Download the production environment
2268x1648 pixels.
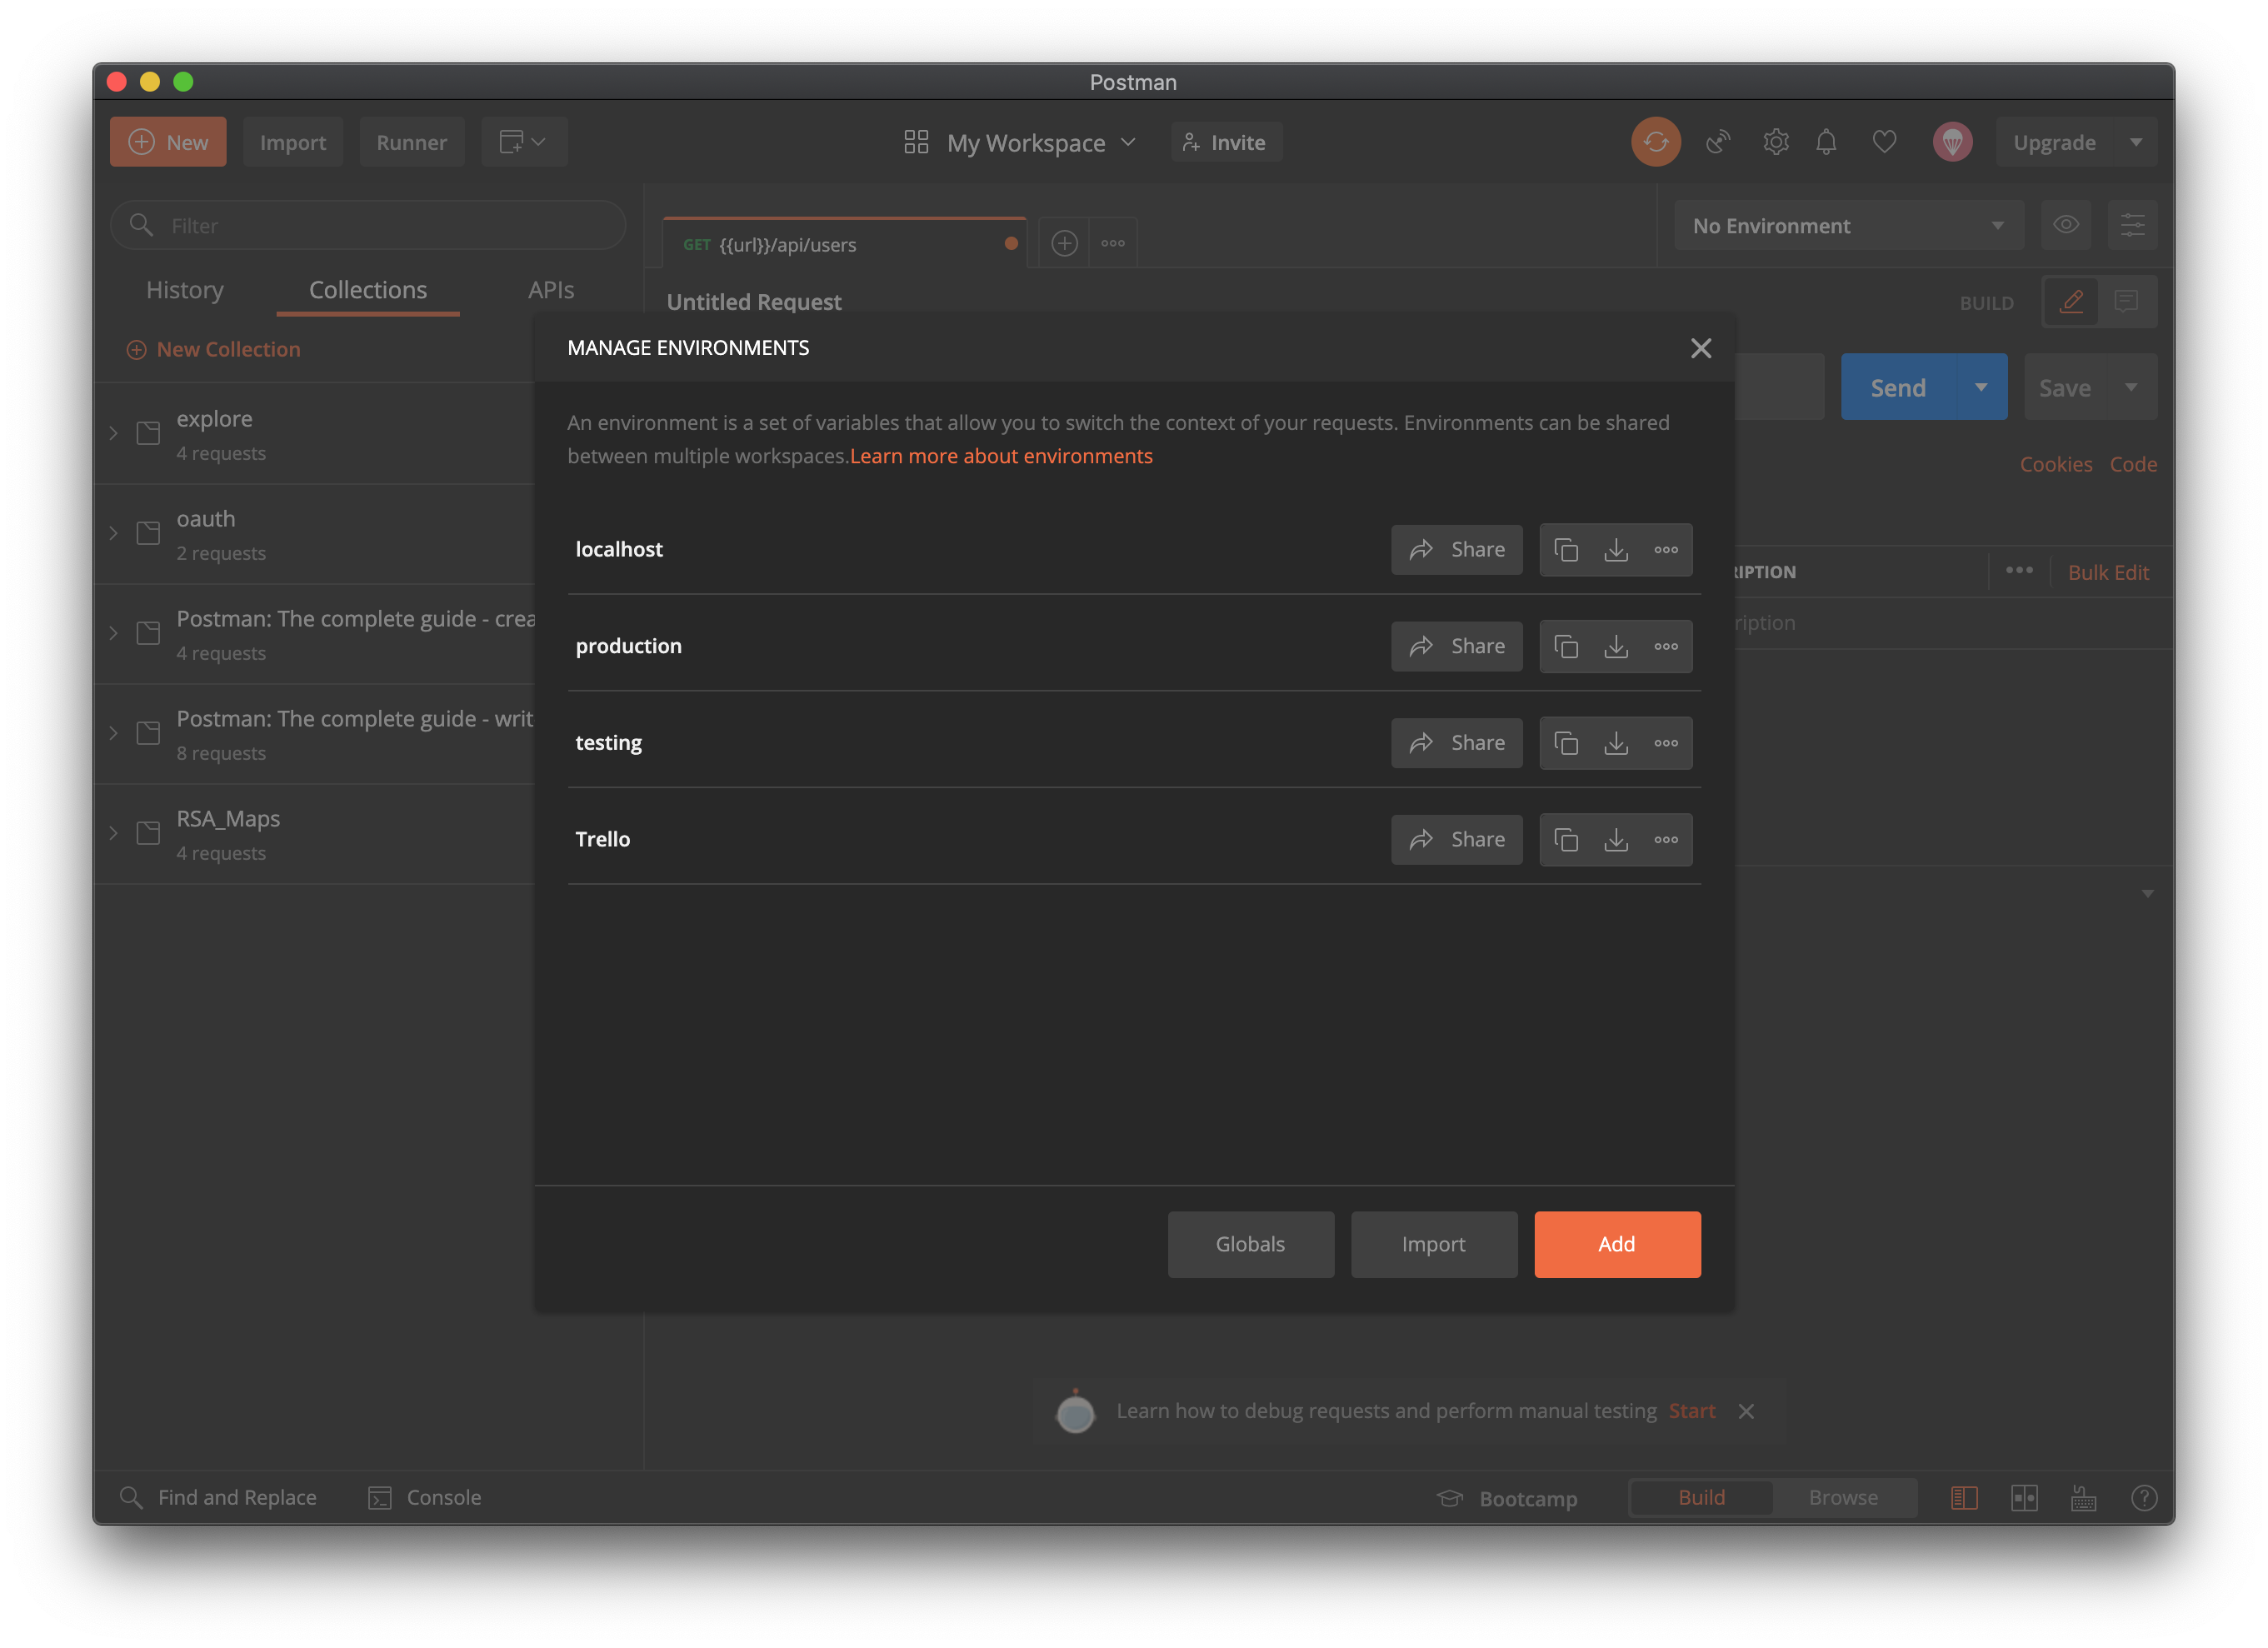pos(1616,646)
